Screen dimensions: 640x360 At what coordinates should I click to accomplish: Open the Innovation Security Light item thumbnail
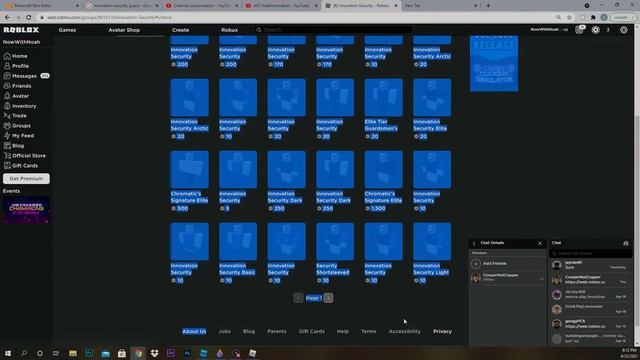pyautogui.click(x=432, y=241)
